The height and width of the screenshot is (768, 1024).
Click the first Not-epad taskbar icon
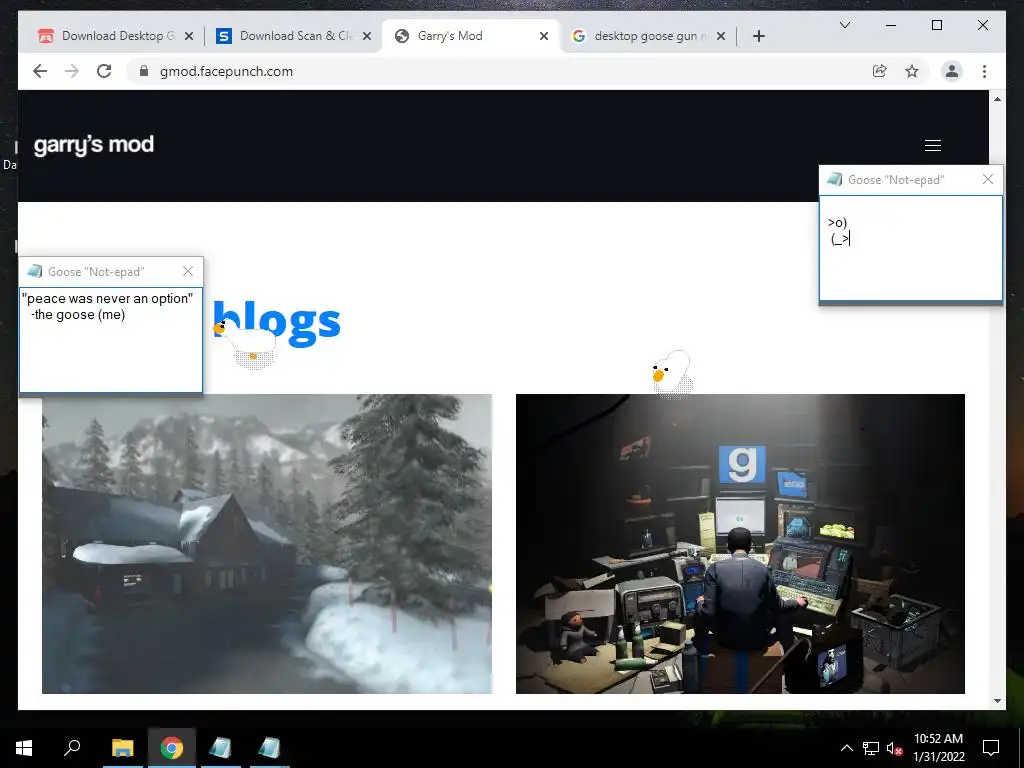pos(221,748)
